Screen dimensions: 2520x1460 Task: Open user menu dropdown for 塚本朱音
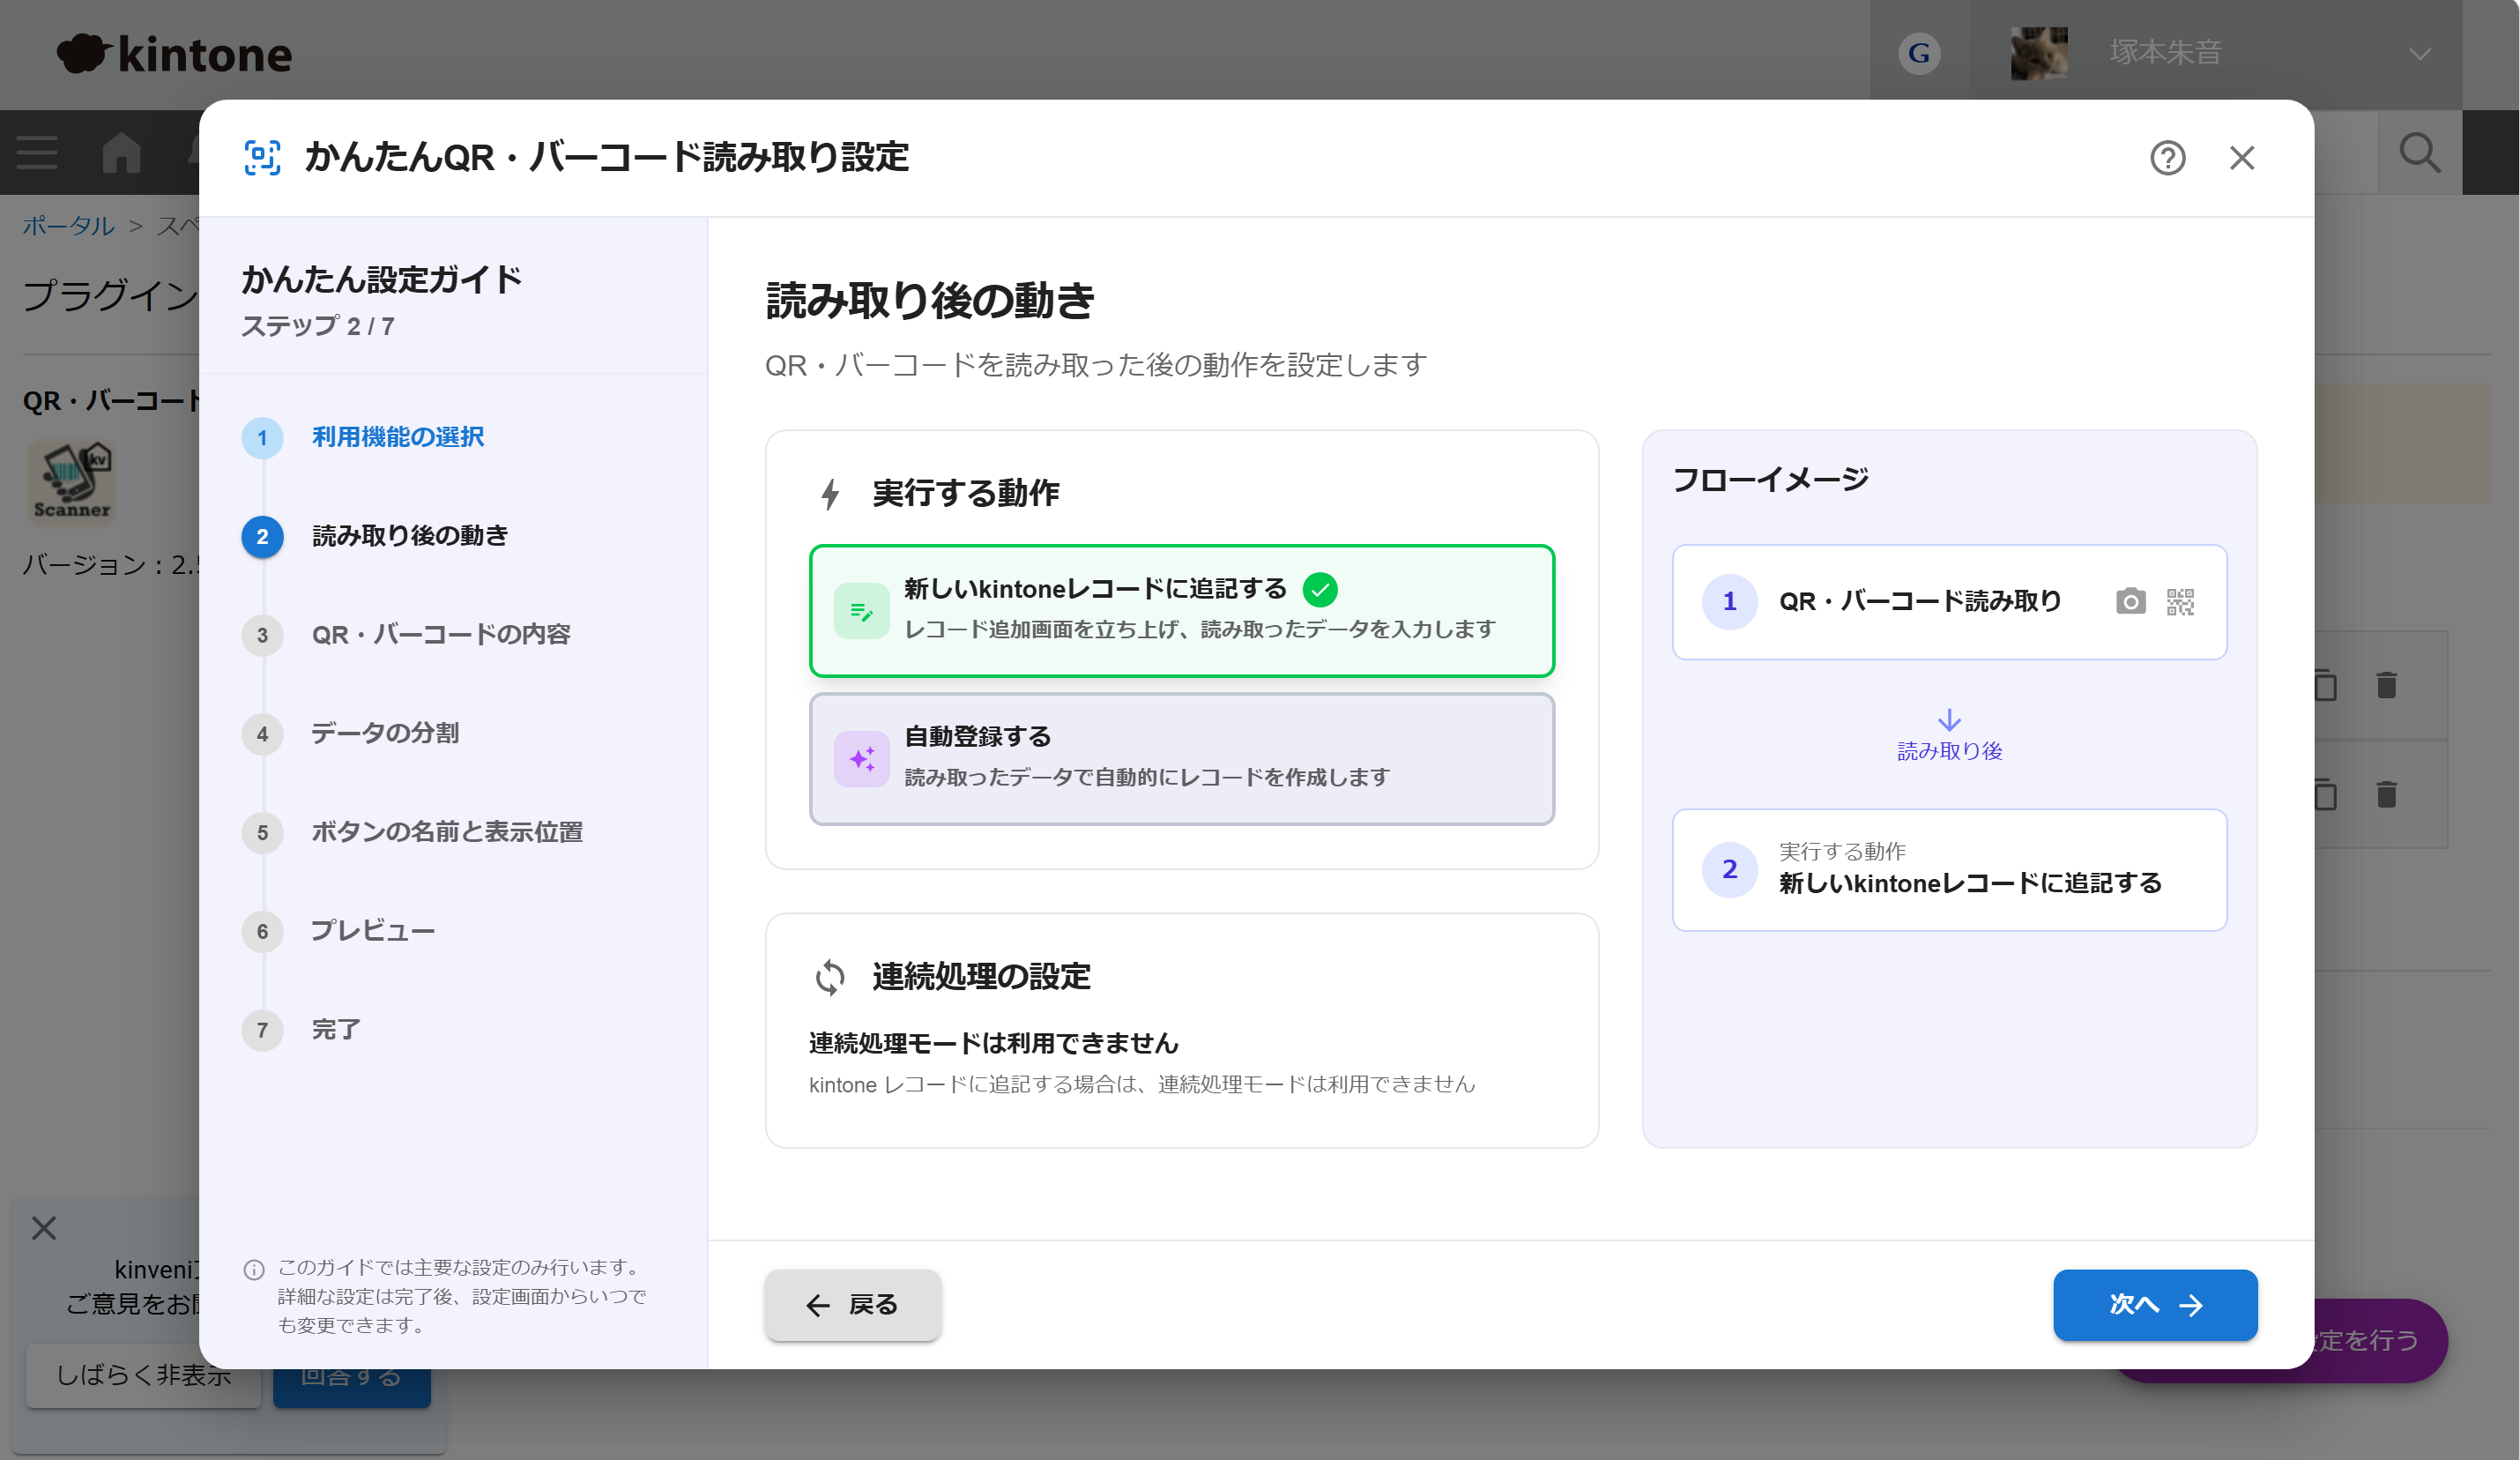pyautogui.click(x=2419, y=54)
